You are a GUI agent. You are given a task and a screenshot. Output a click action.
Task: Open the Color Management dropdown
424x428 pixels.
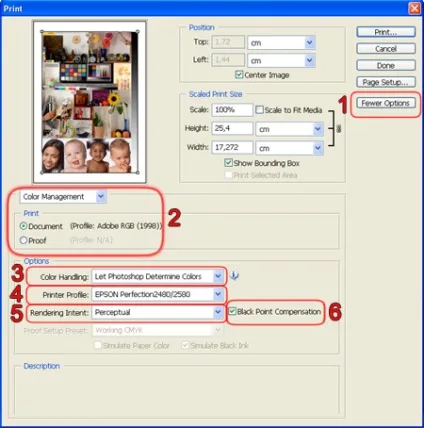(x=63, y=197)
